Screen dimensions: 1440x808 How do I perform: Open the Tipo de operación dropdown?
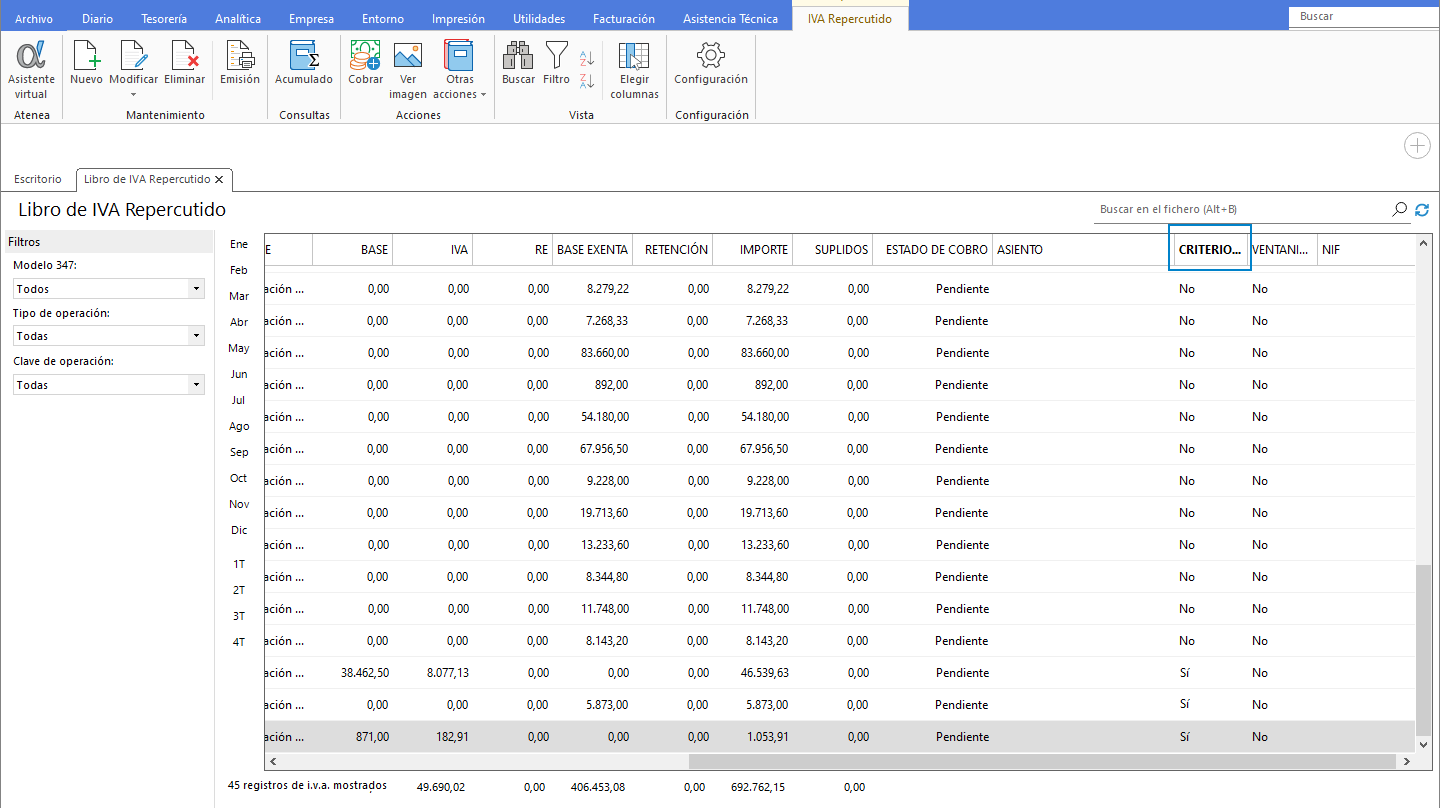tap(109, 336)
